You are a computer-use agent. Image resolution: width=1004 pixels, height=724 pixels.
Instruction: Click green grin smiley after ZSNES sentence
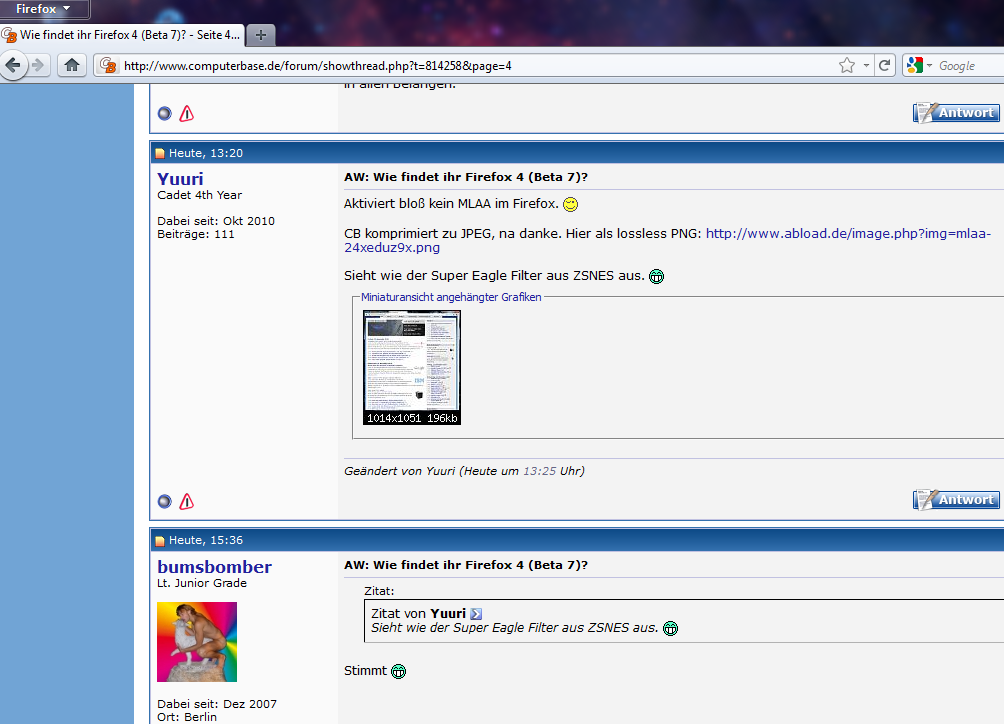point(656,277)
